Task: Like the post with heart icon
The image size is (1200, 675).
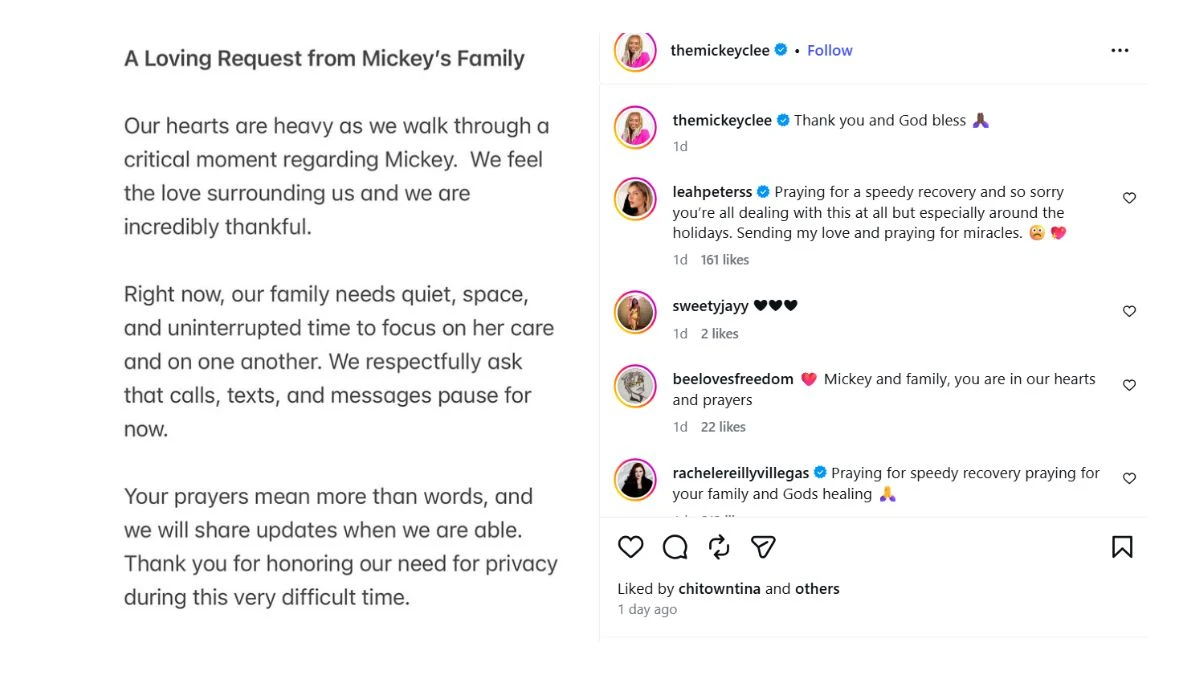Action: pyautogui.click(x=630, y=547)
